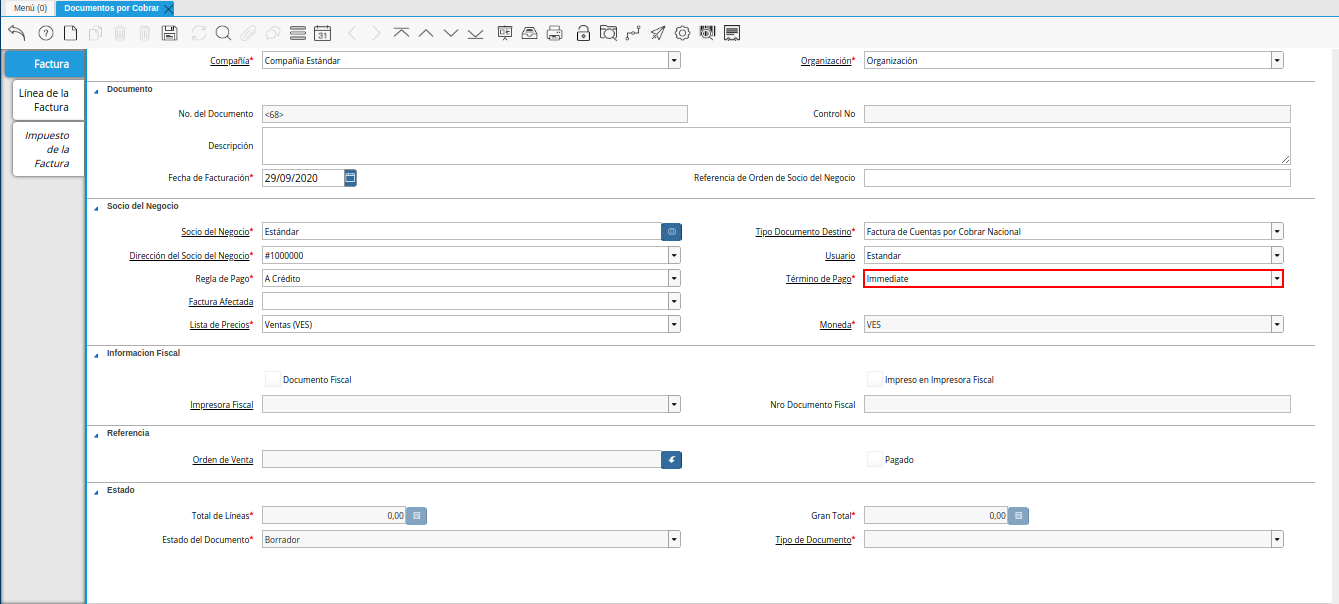
Task: Save the record using the floppy disk icon
Action: (169, 33)
